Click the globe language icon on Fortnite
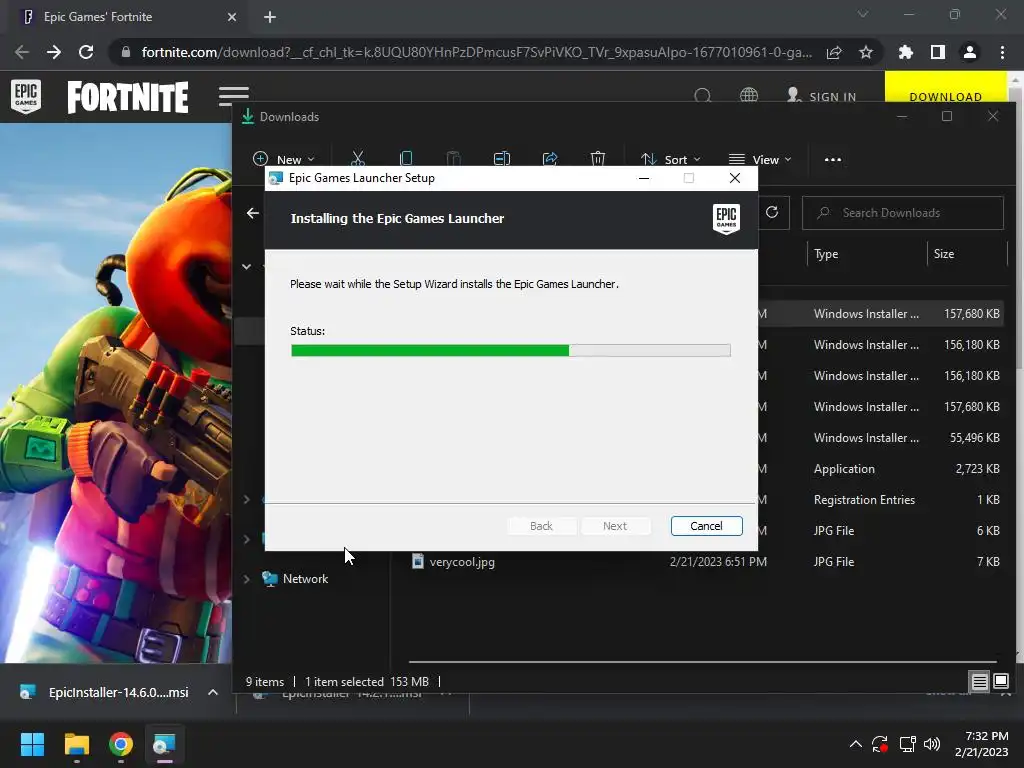This screenshot has width=1024, height=768. [x=748, y=96]
